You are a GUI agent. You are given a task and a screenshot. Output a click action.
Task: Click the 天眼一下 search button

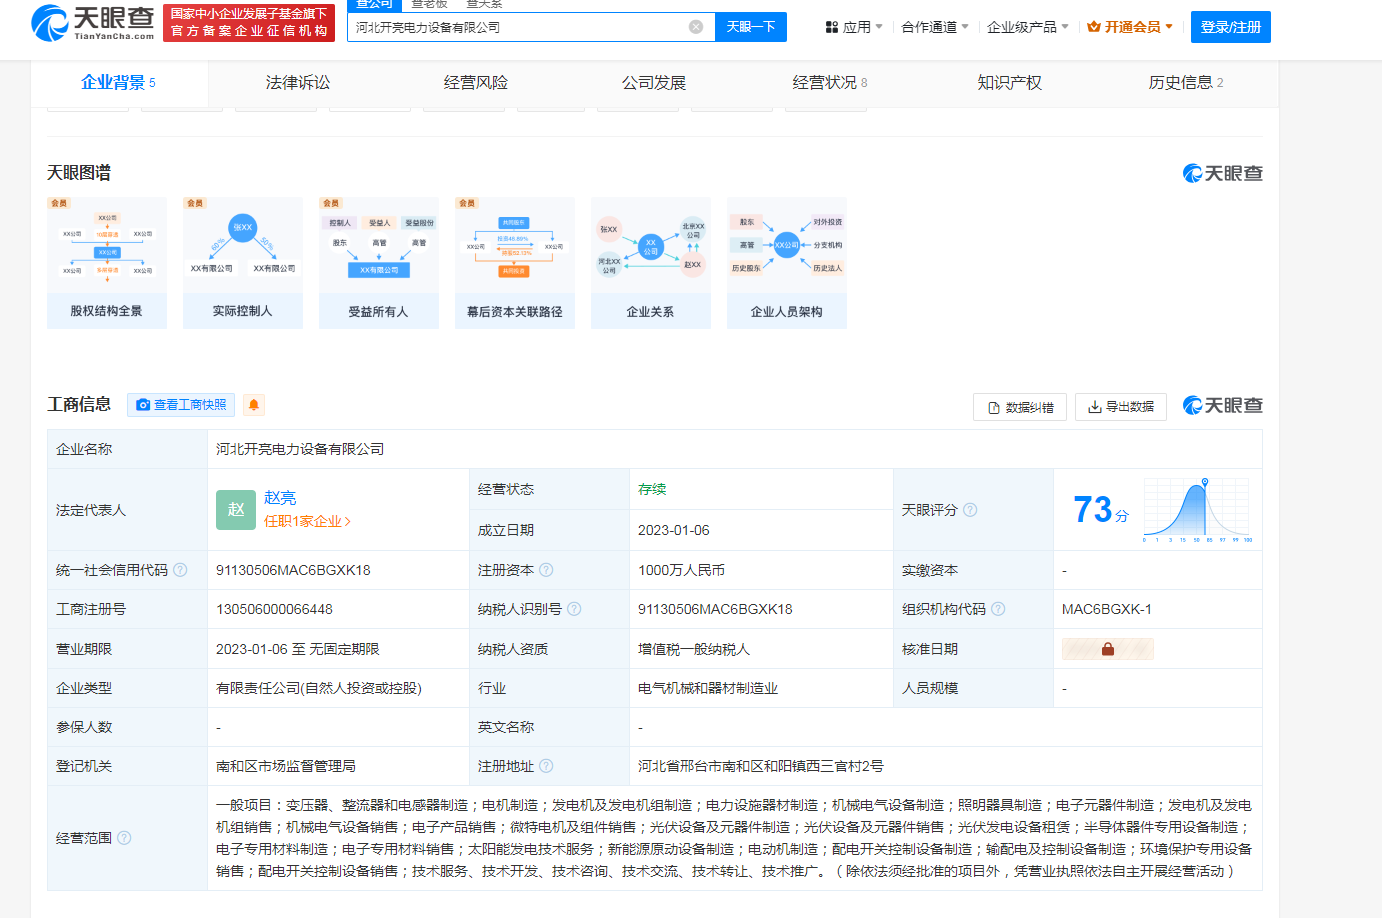click(x=751, y=27)
